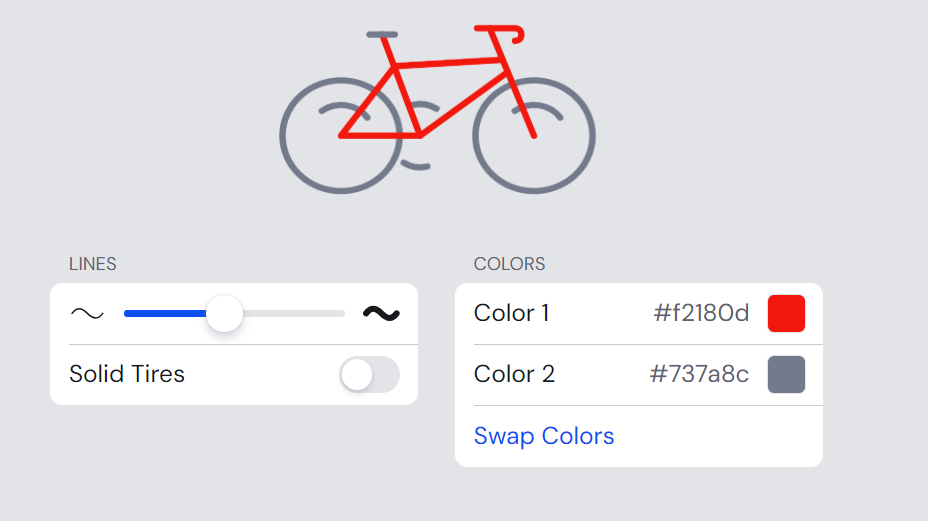The image size is (928, 521).
Task: Open the gray Color 2 swatch
Action: [786, 374]
